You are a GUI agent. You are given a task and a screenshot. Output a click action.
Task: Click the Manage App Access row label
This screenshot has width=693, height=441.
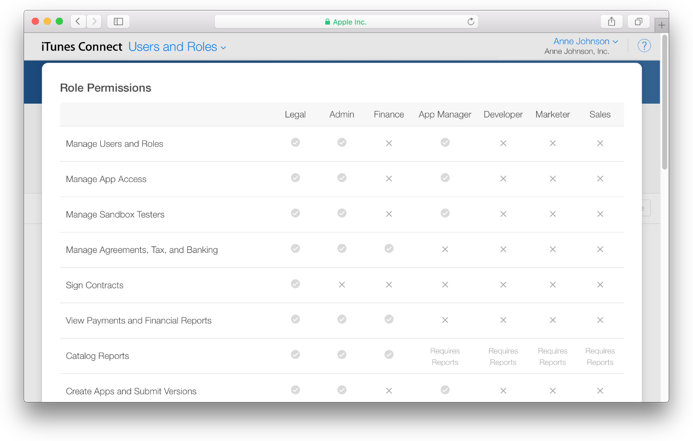pyautogui.click(x=106, y=179)
